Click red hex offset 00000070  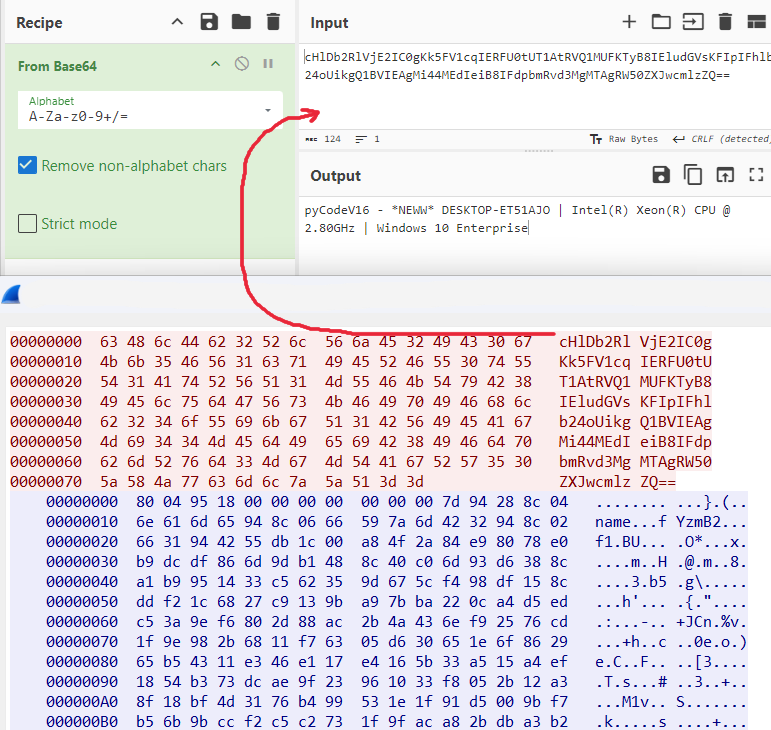(46, 482)
